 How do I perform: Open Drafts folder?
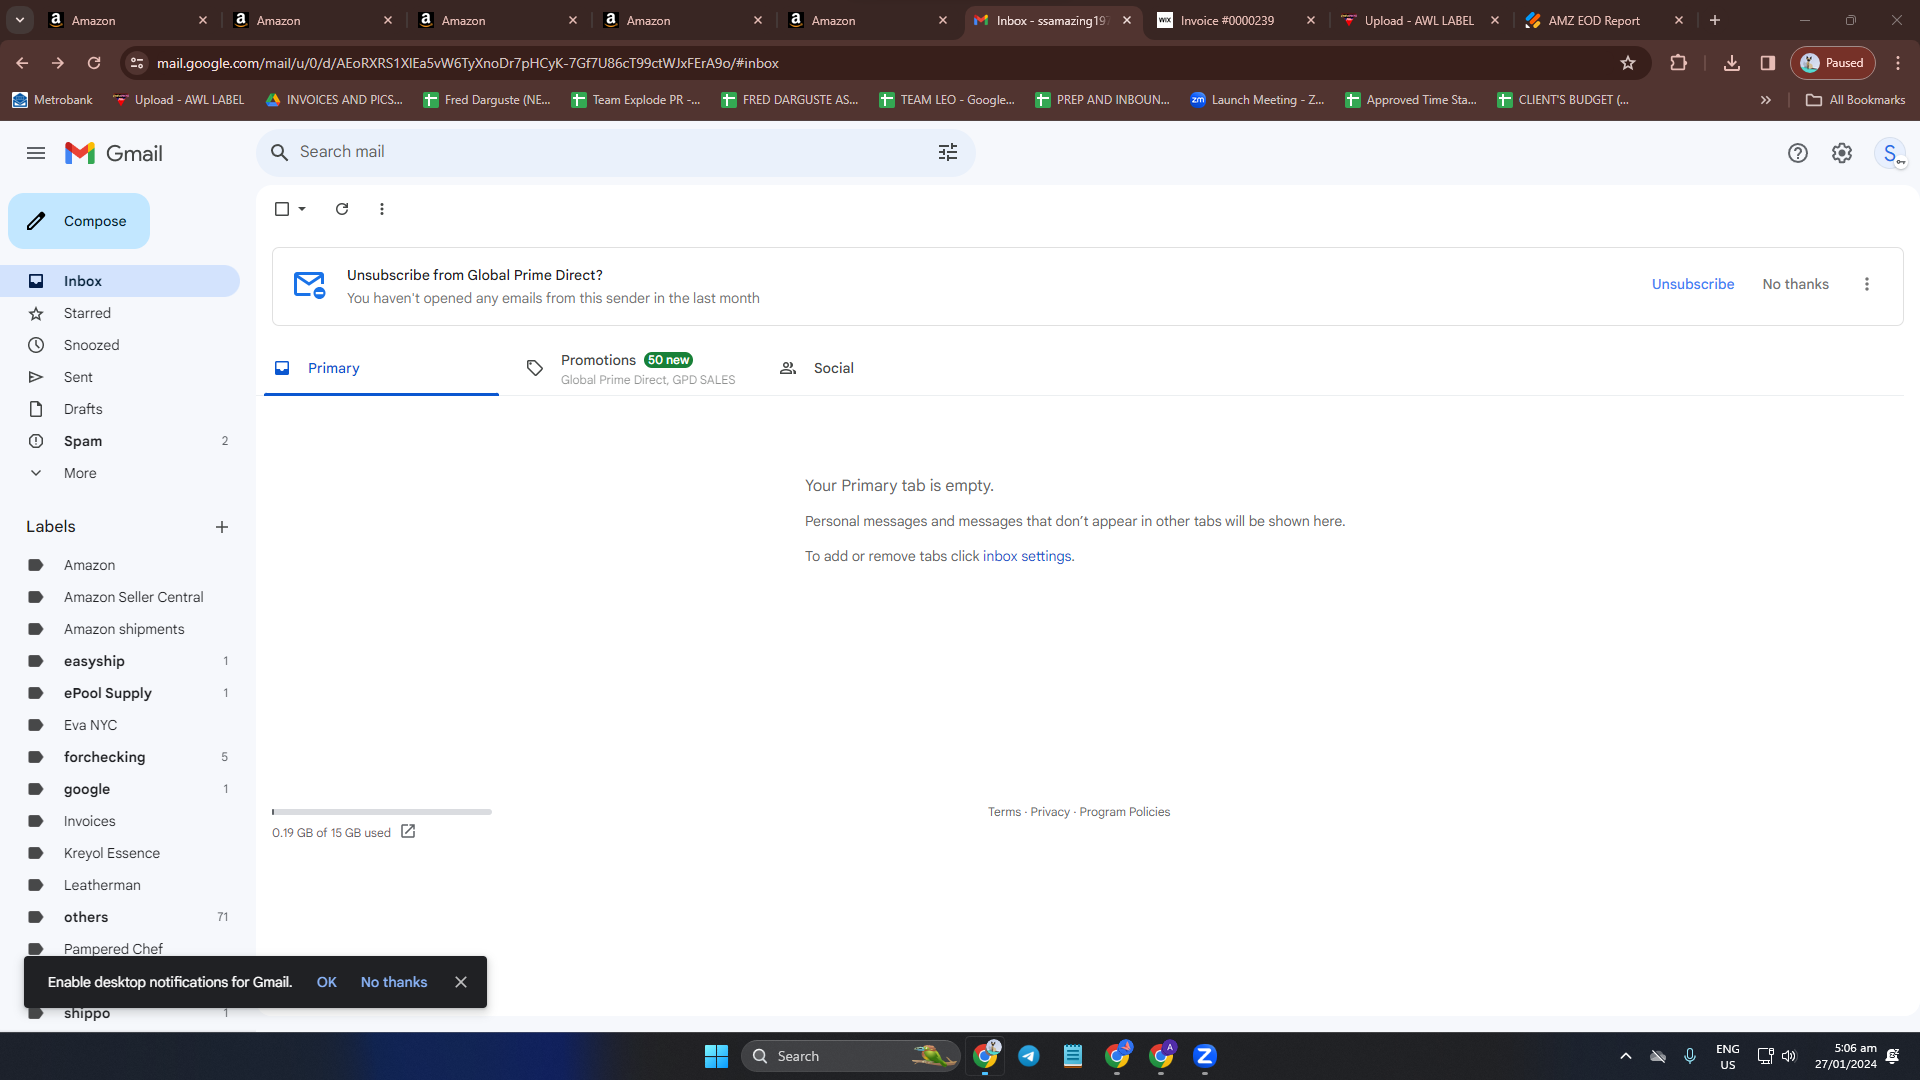pyautogui.click(x=120, y=409)
